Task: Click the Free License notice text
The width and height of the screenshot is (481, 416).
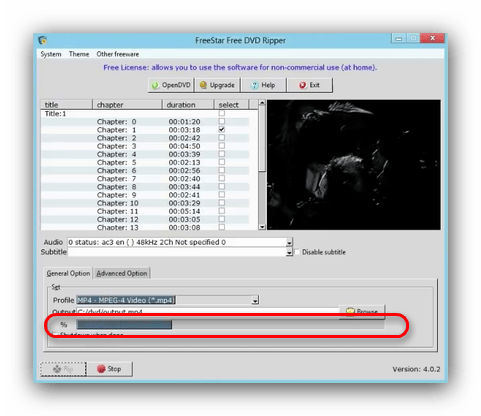Action: [x=240, y=68]
